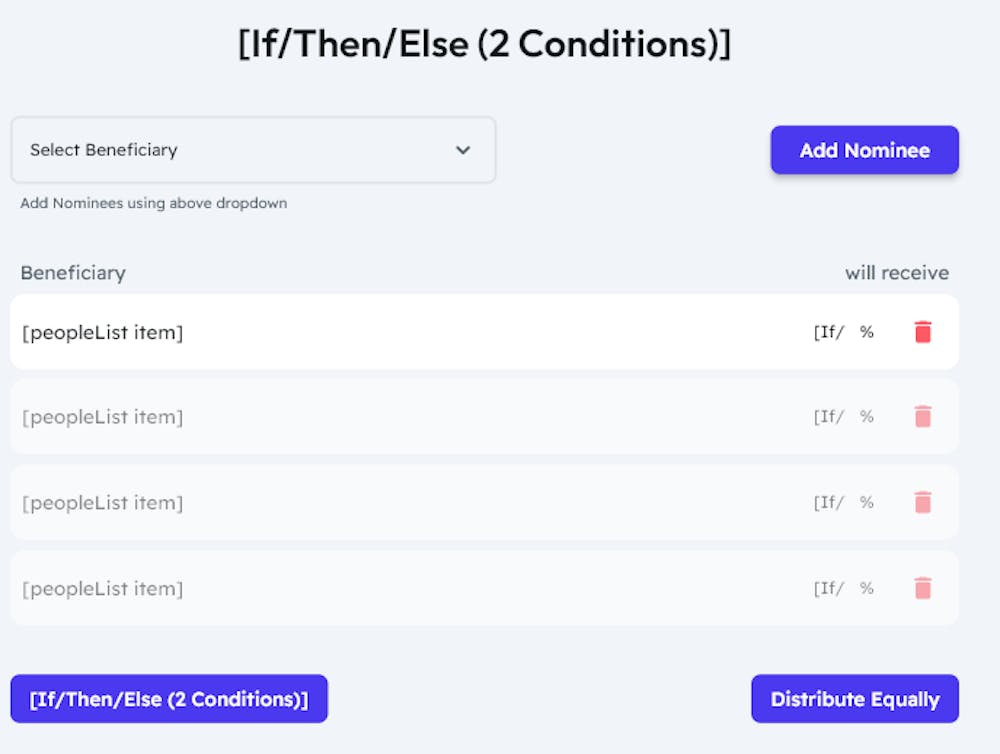Viewport: 1000px width, 754px height.
Task: Click the third beneficiary's percentage field
Action: pos(830,503)
